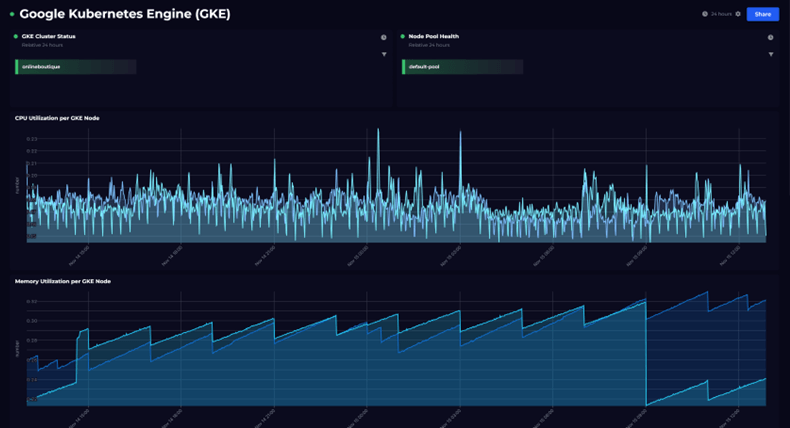This screenshot has width=790, height=428.
Task: Click CPU Utilization per GKE Node heading
Action: (x=57, y=118)
